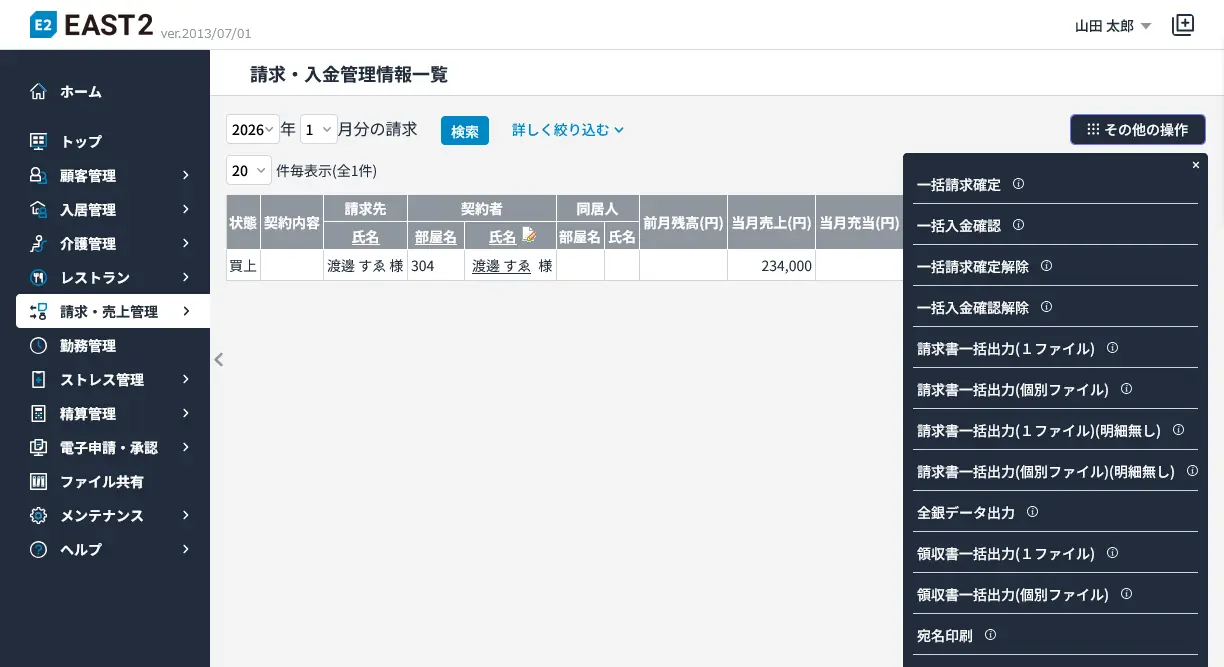Expand the 詳しく絞り込む filter options

pos(567,130)
